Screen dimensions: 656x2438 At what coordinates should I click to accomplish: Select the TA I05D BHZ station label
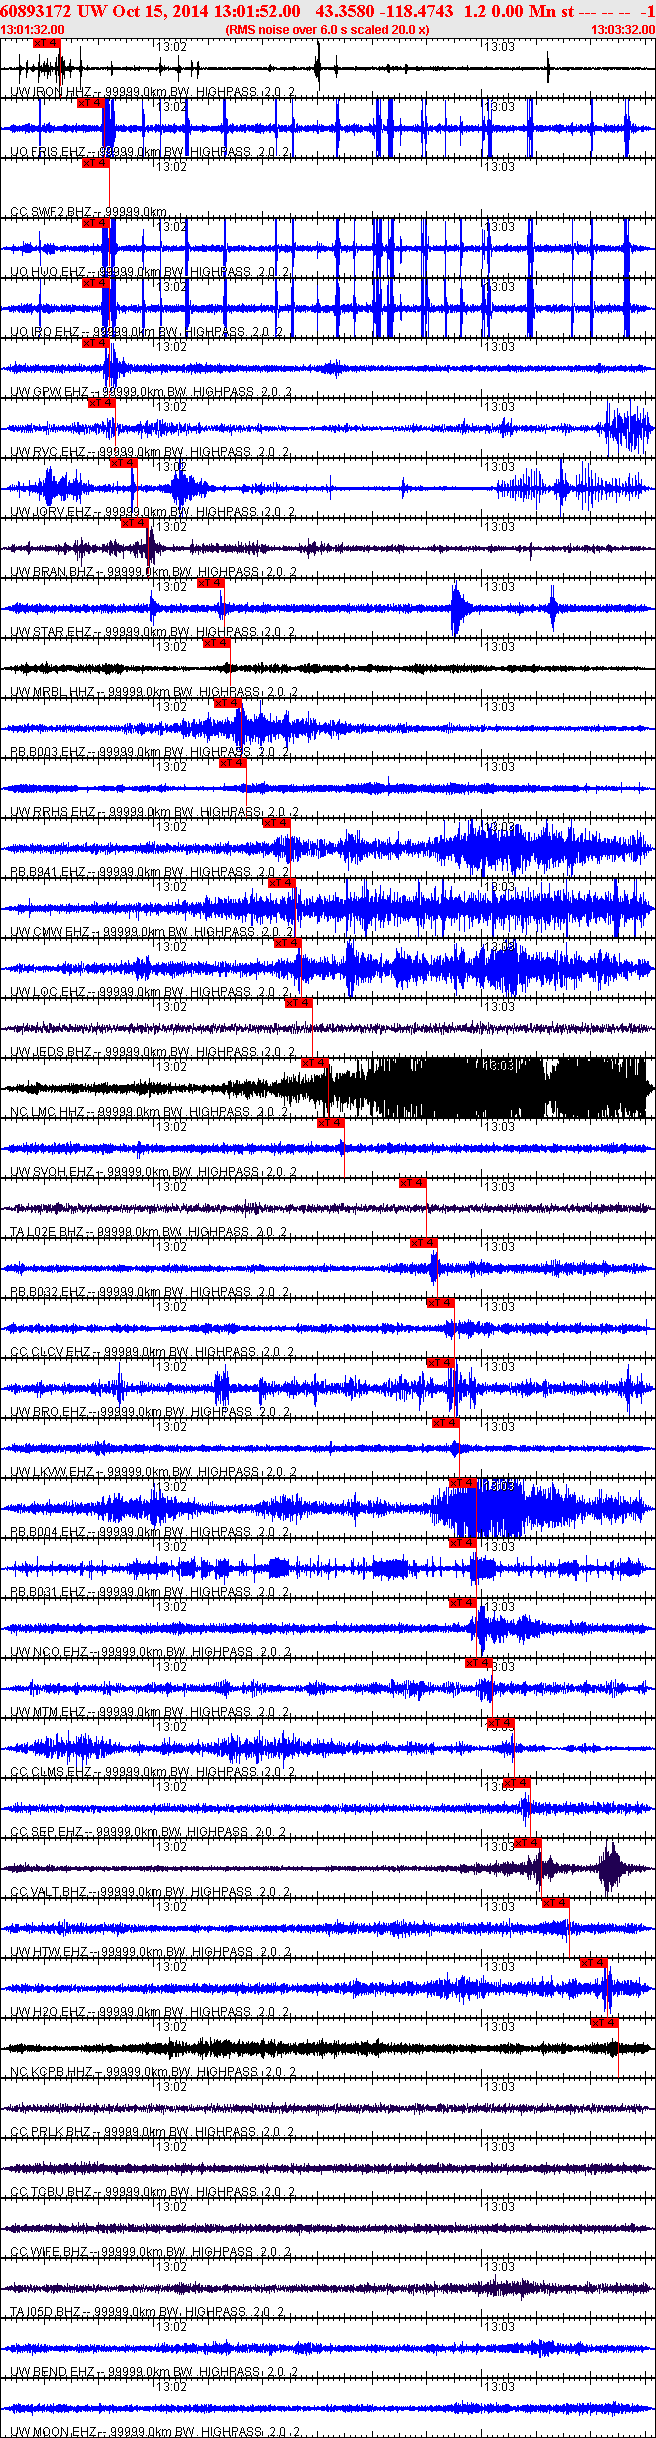point(46,2312)
